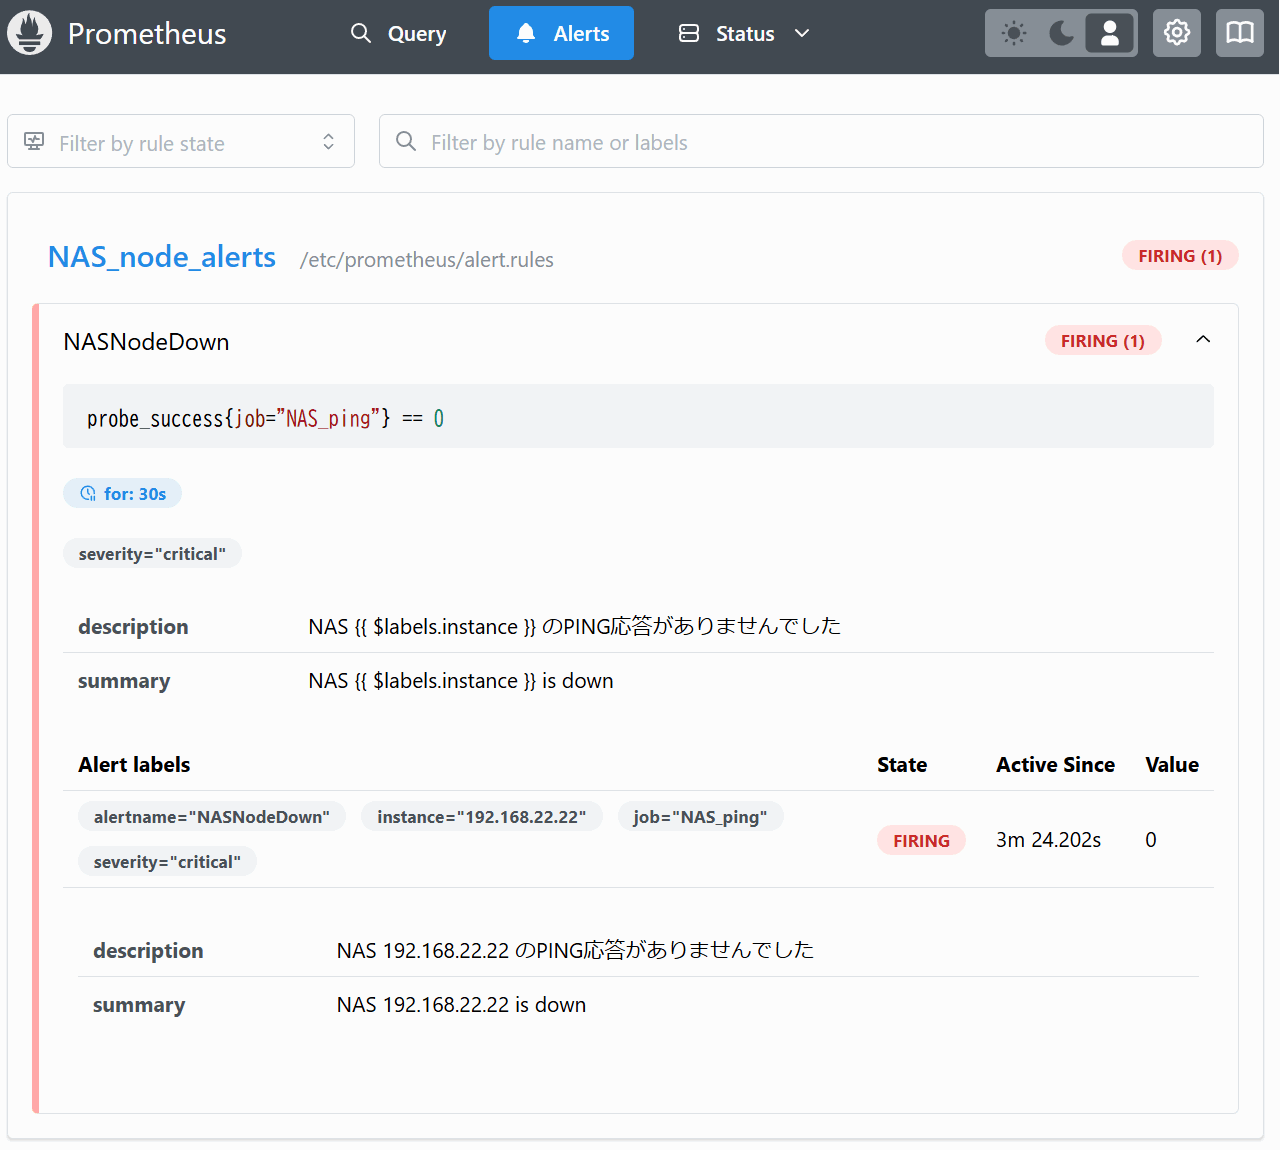Open the Query page
Image resolution: width=1280 pixels, height=1150 pixels.
pos(399,33)
